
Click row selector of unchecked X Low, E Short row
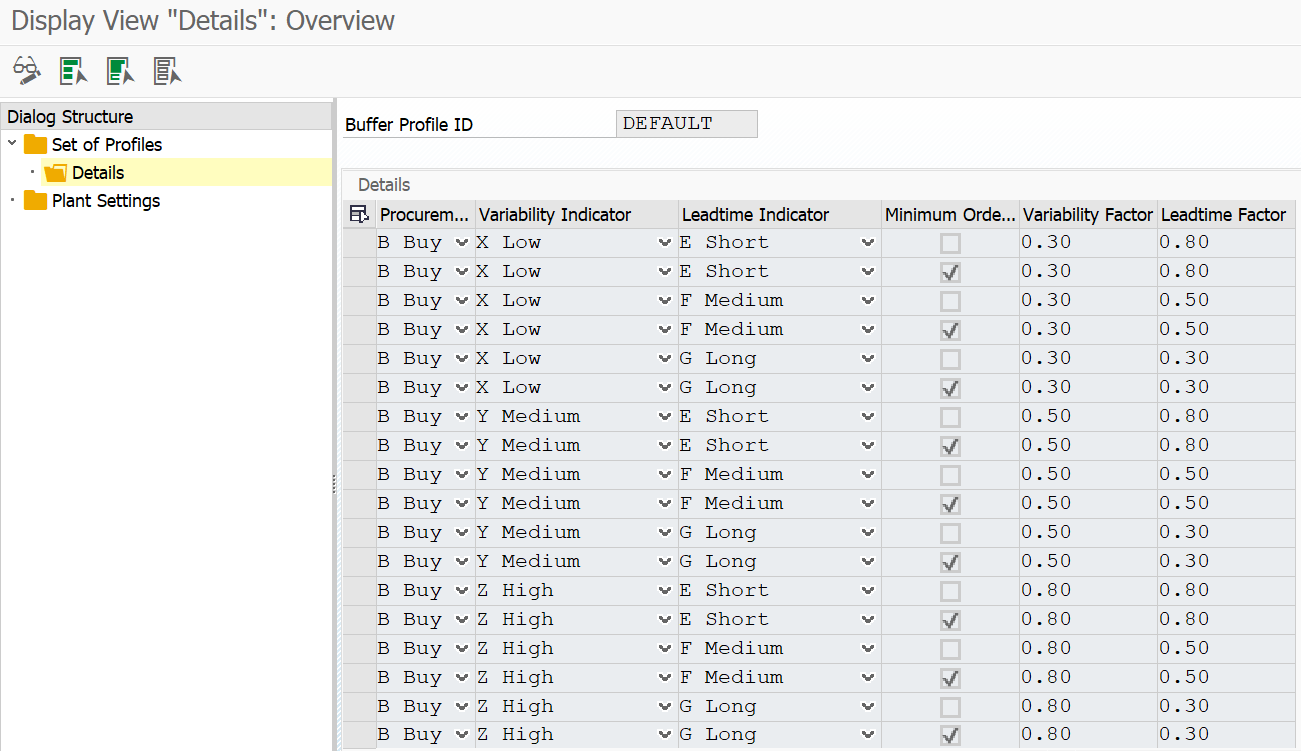(x=359, y=243)
